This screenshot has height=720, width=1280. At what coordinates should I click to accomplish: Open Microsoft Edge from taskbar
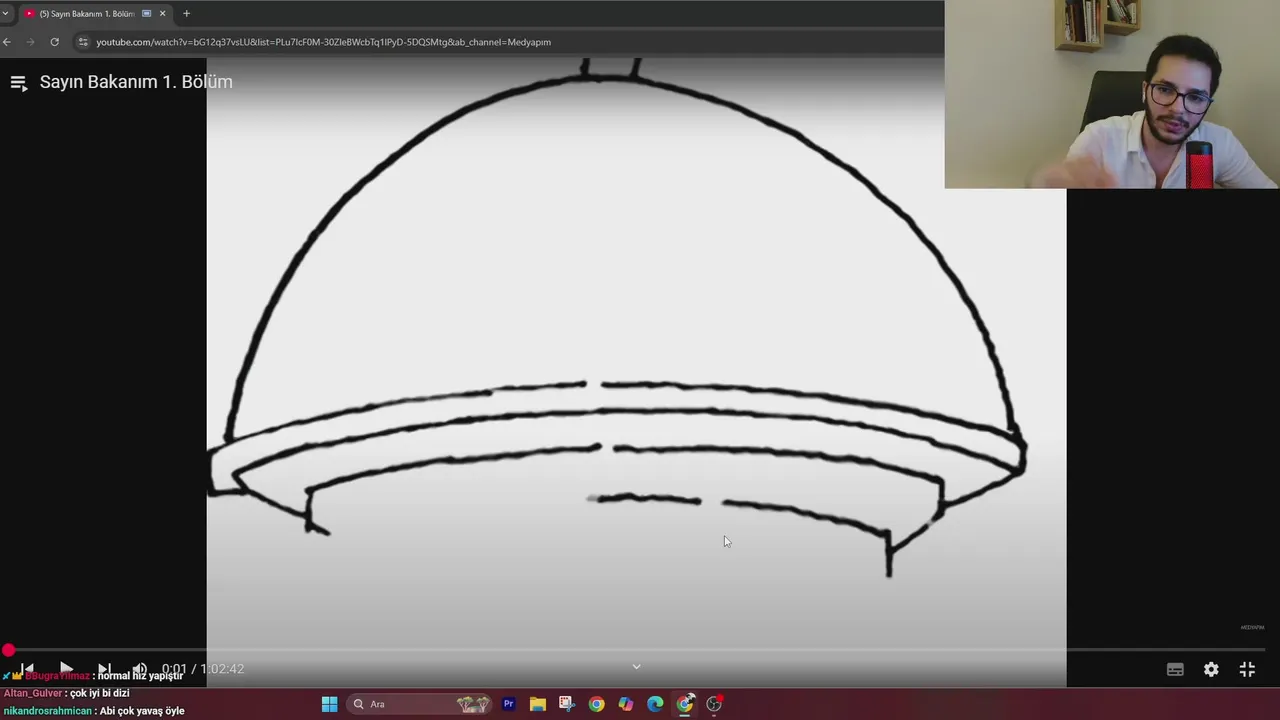point(655,704)
